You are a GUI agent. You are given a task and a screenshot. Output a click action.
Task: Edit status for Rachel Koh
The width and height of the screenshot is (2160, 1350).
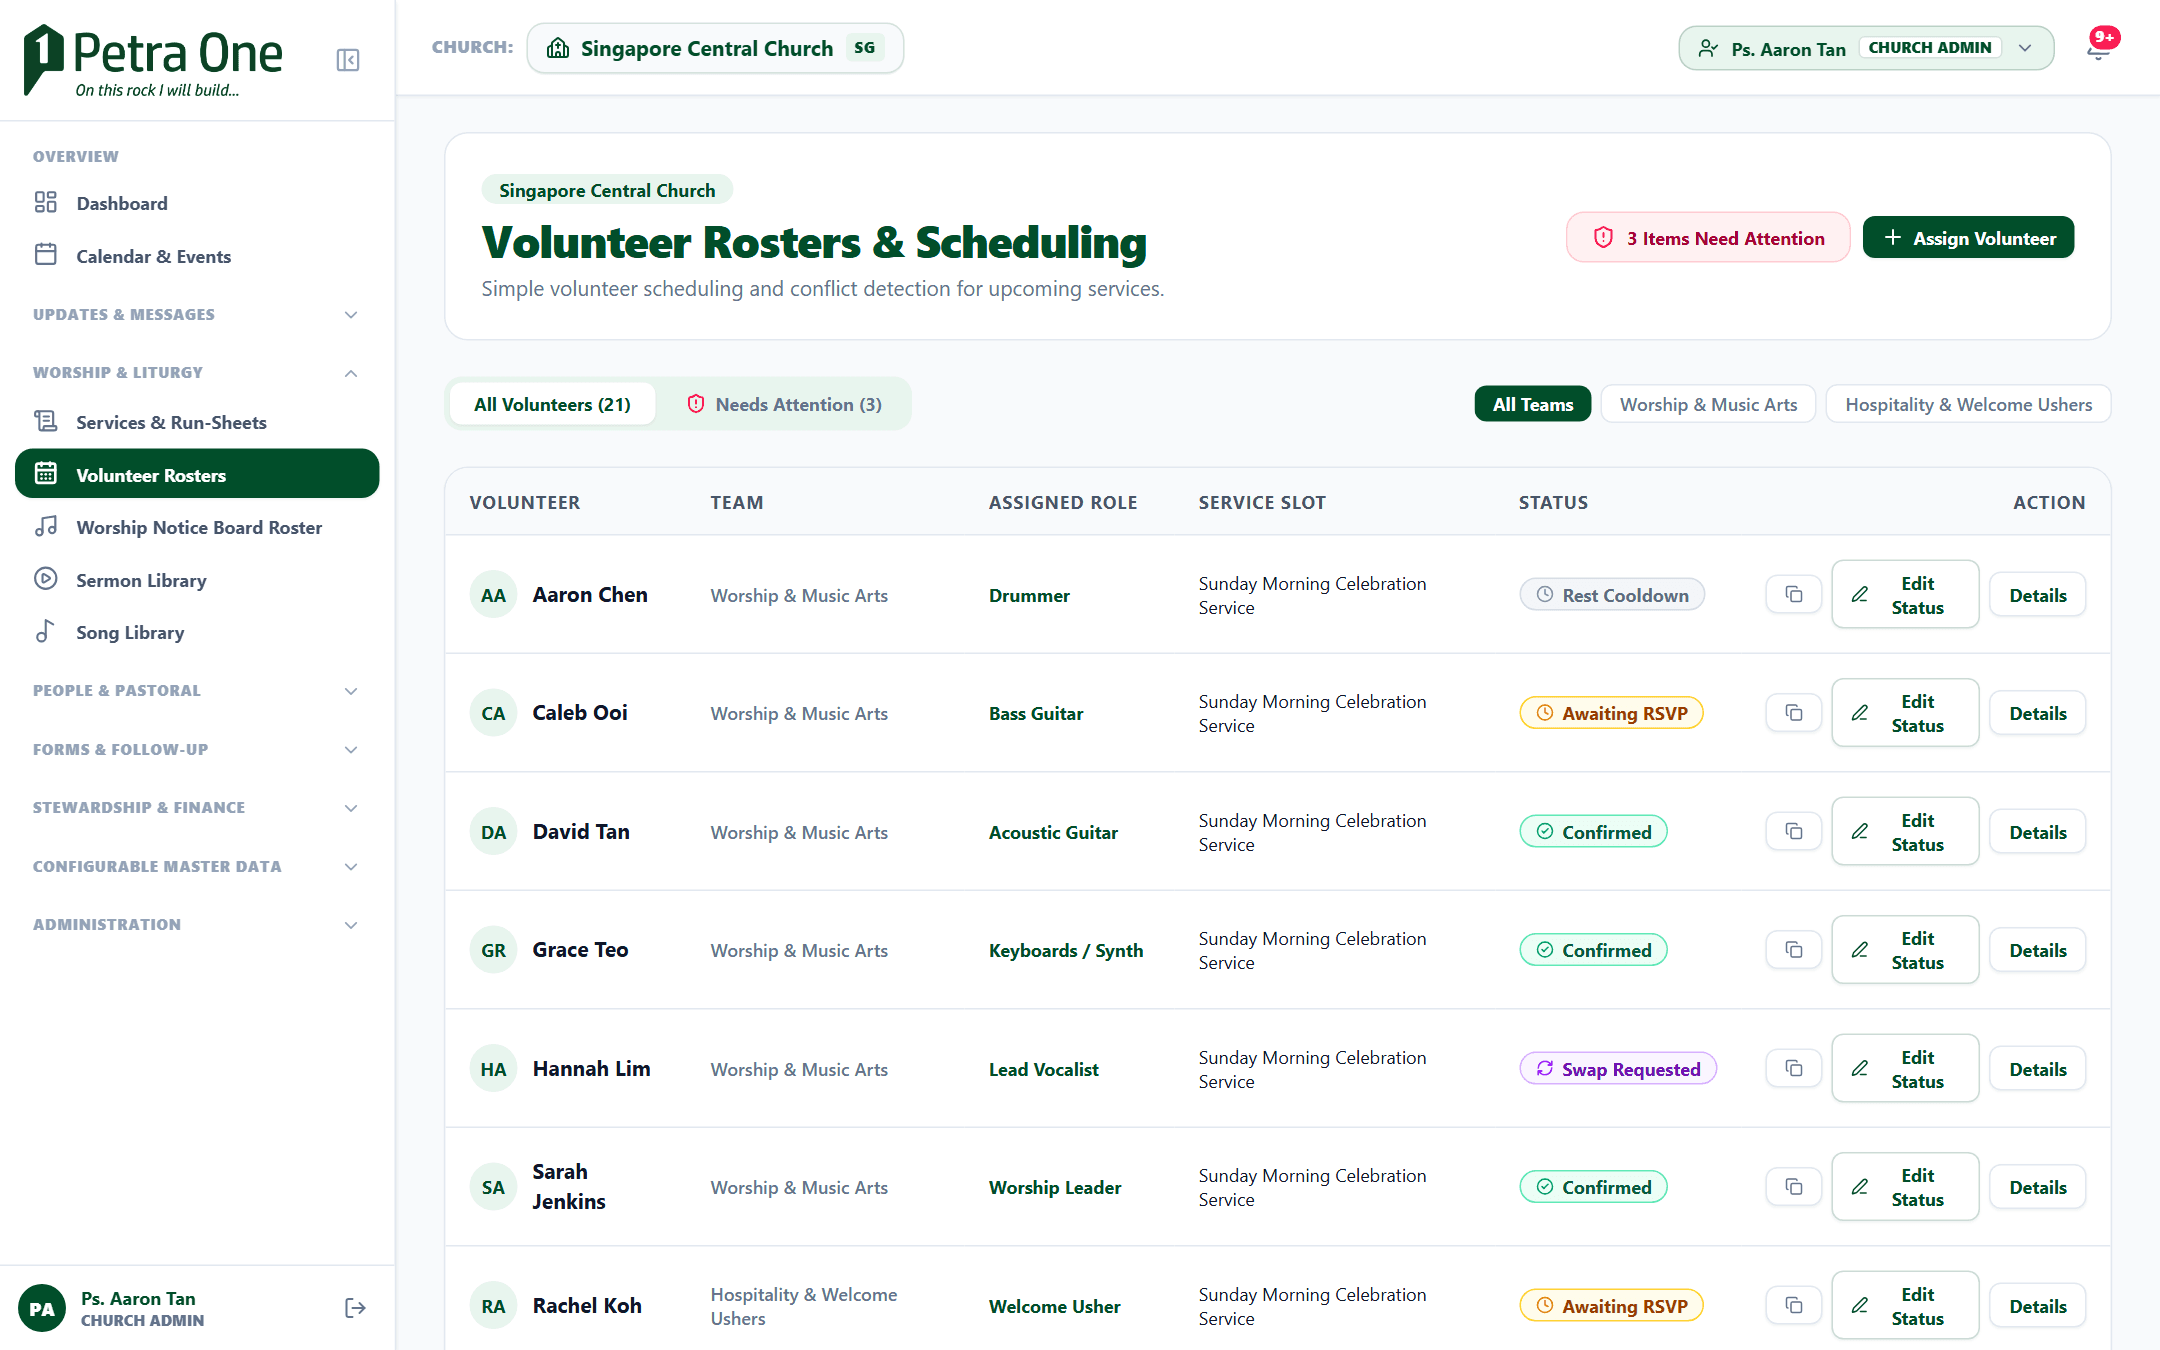pos(1905,1306)
